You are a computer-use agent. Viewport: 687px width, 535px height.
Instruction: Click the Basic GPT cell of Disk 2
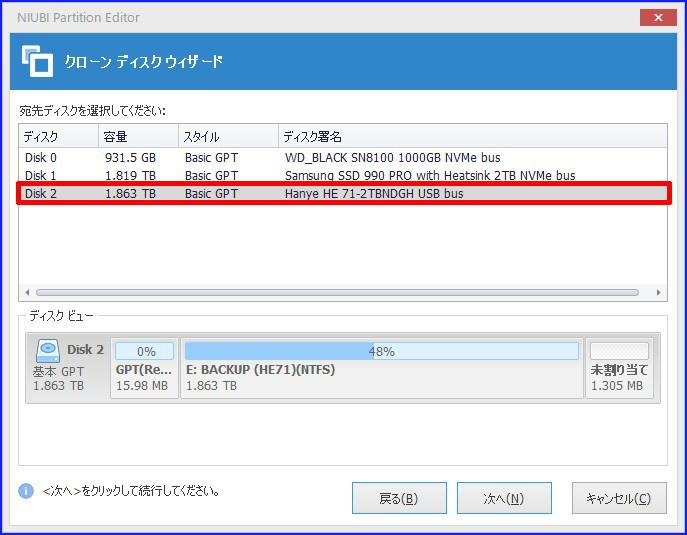211,193
